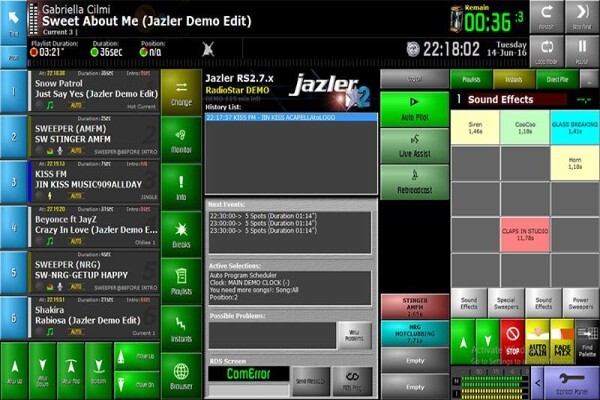Select the Special Sweepers palette
This screenshot has height=400, width=600.
pos(506,303)
